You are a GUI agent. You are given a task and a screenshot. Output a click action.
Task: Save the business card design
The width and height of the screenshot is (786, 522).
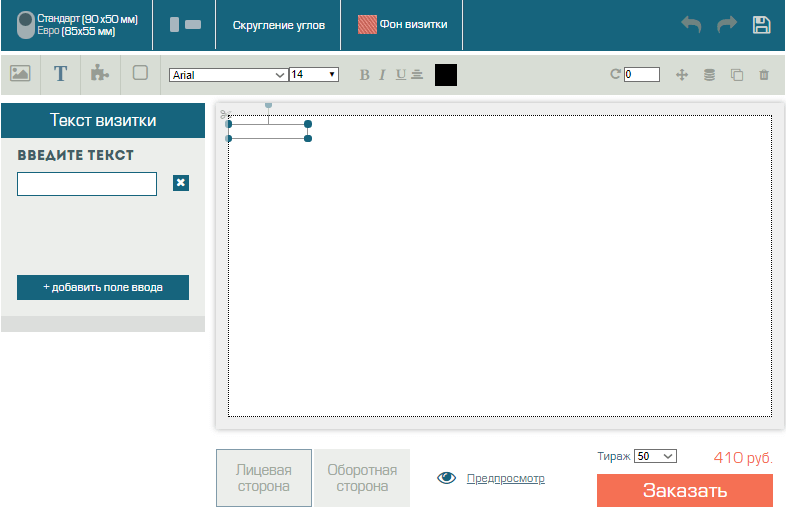click(761, 25)
